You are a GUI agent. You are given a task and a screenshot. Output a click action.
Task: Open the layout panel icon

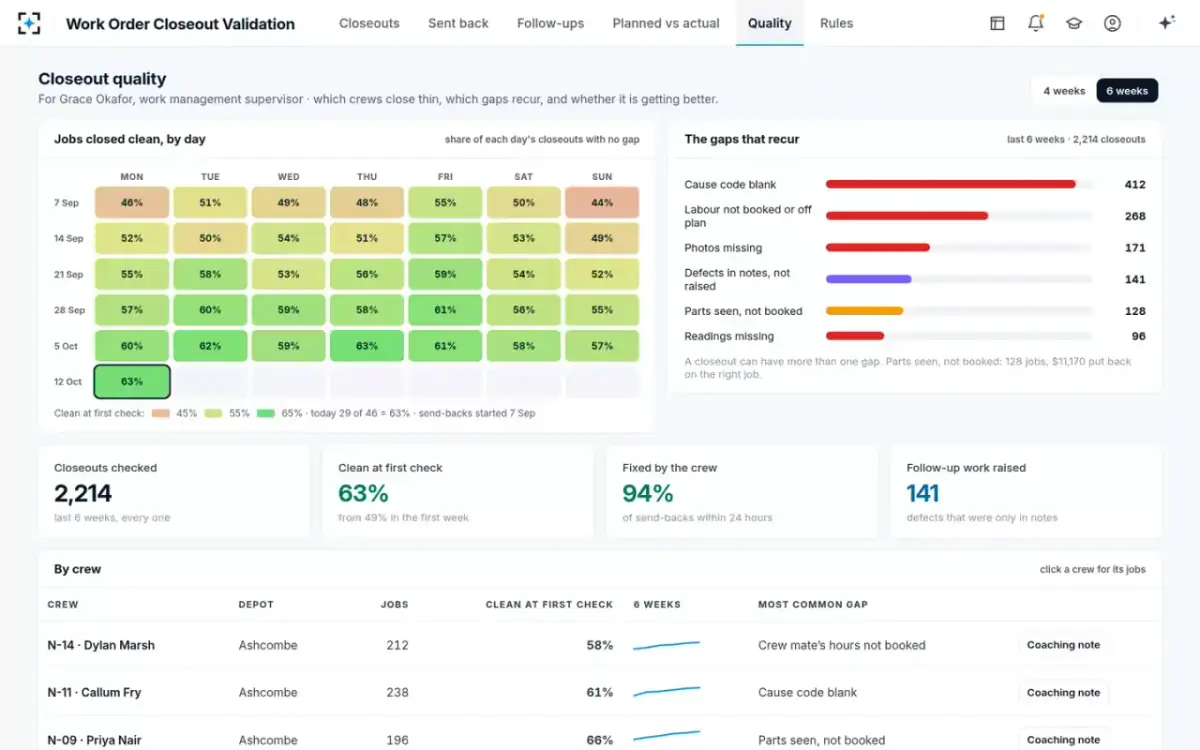tap(997, 23)
